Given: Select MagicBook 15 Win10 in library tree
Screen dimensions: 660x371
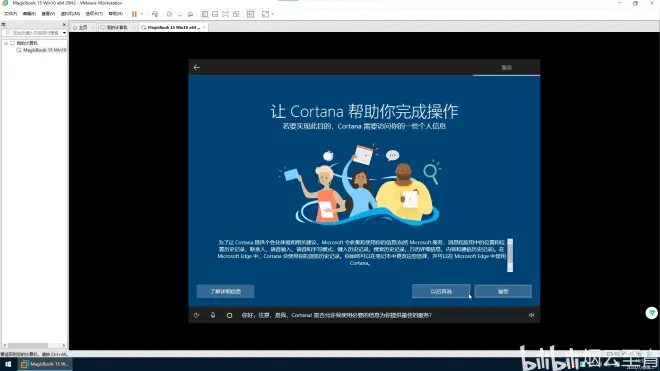Looking at the screenshot, I should point(41,50).
